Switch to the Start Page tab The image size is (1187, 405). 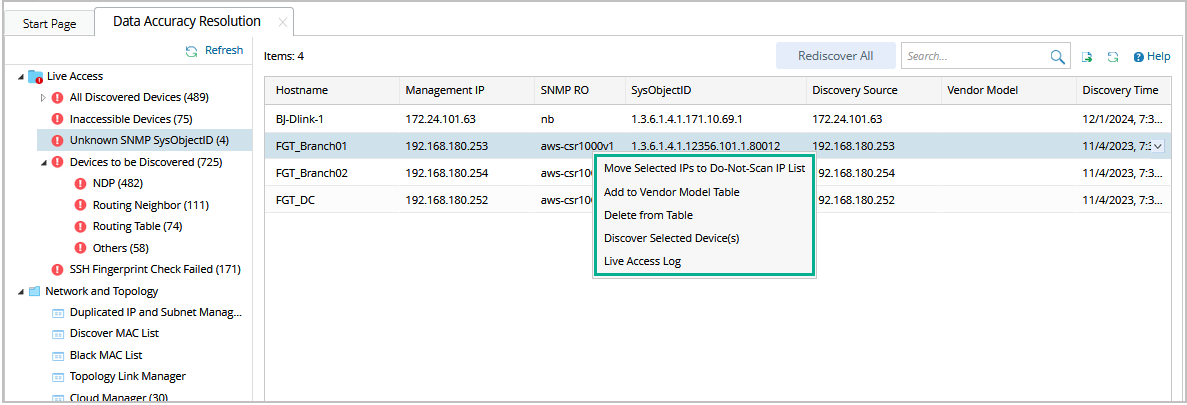coord(49,23)
